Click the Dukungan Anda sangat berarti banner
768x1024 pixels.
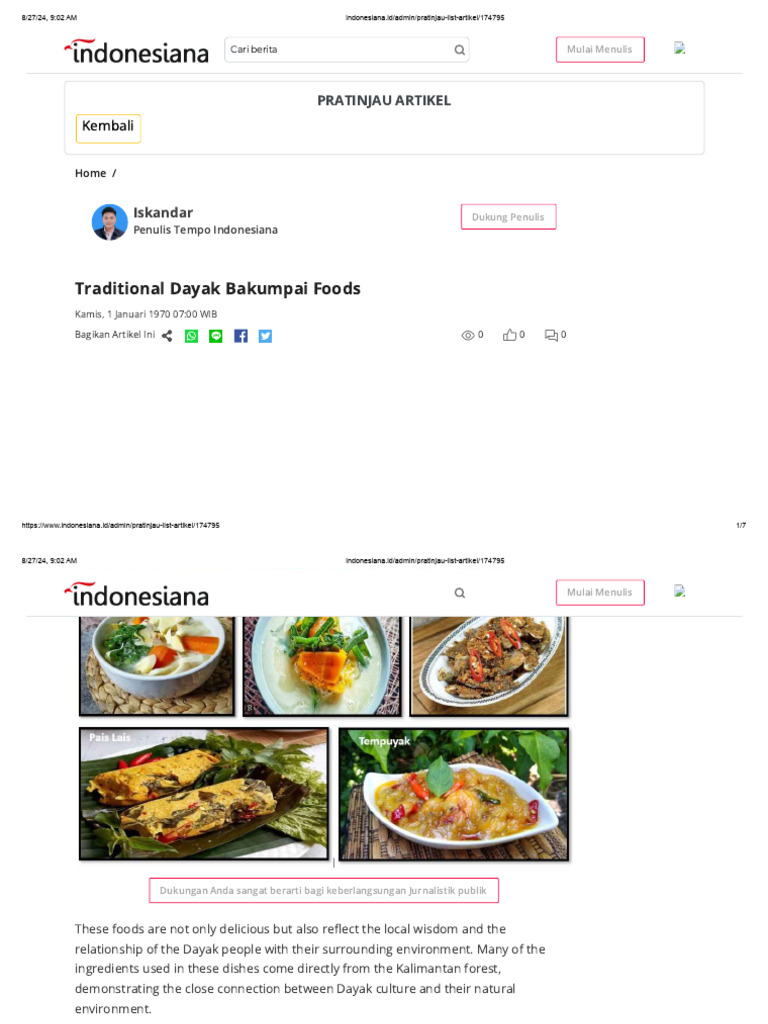[x=324, y=891]
